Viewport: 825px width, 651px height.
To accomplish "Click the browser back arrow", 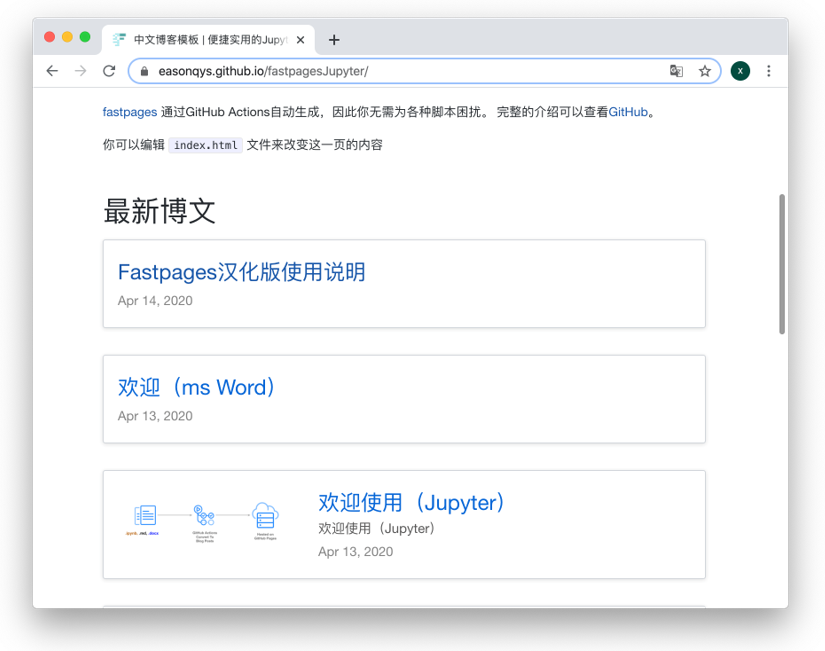I will point(52,71).
